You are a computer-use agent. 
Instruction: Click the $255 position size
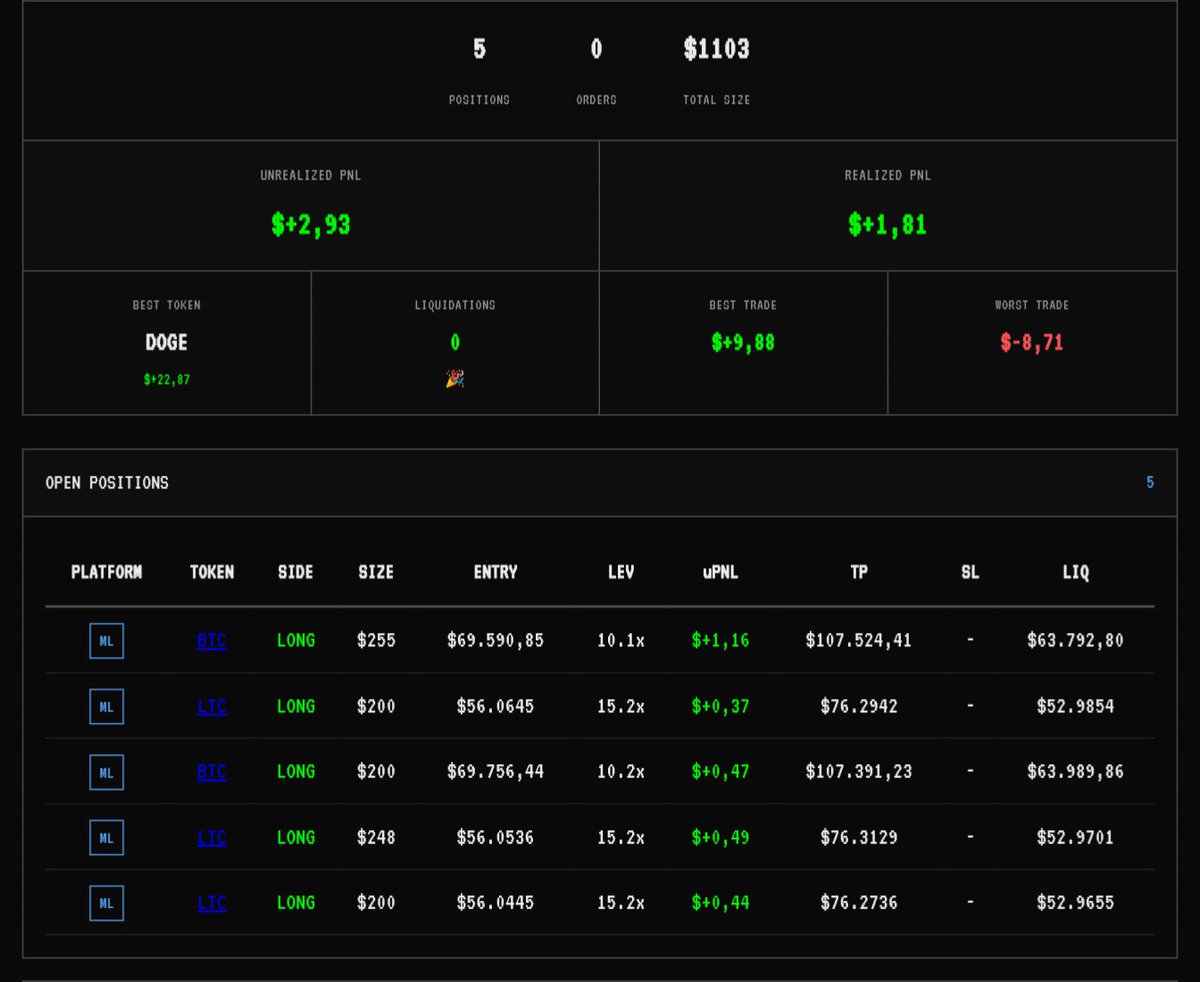[x=376, y=641]
